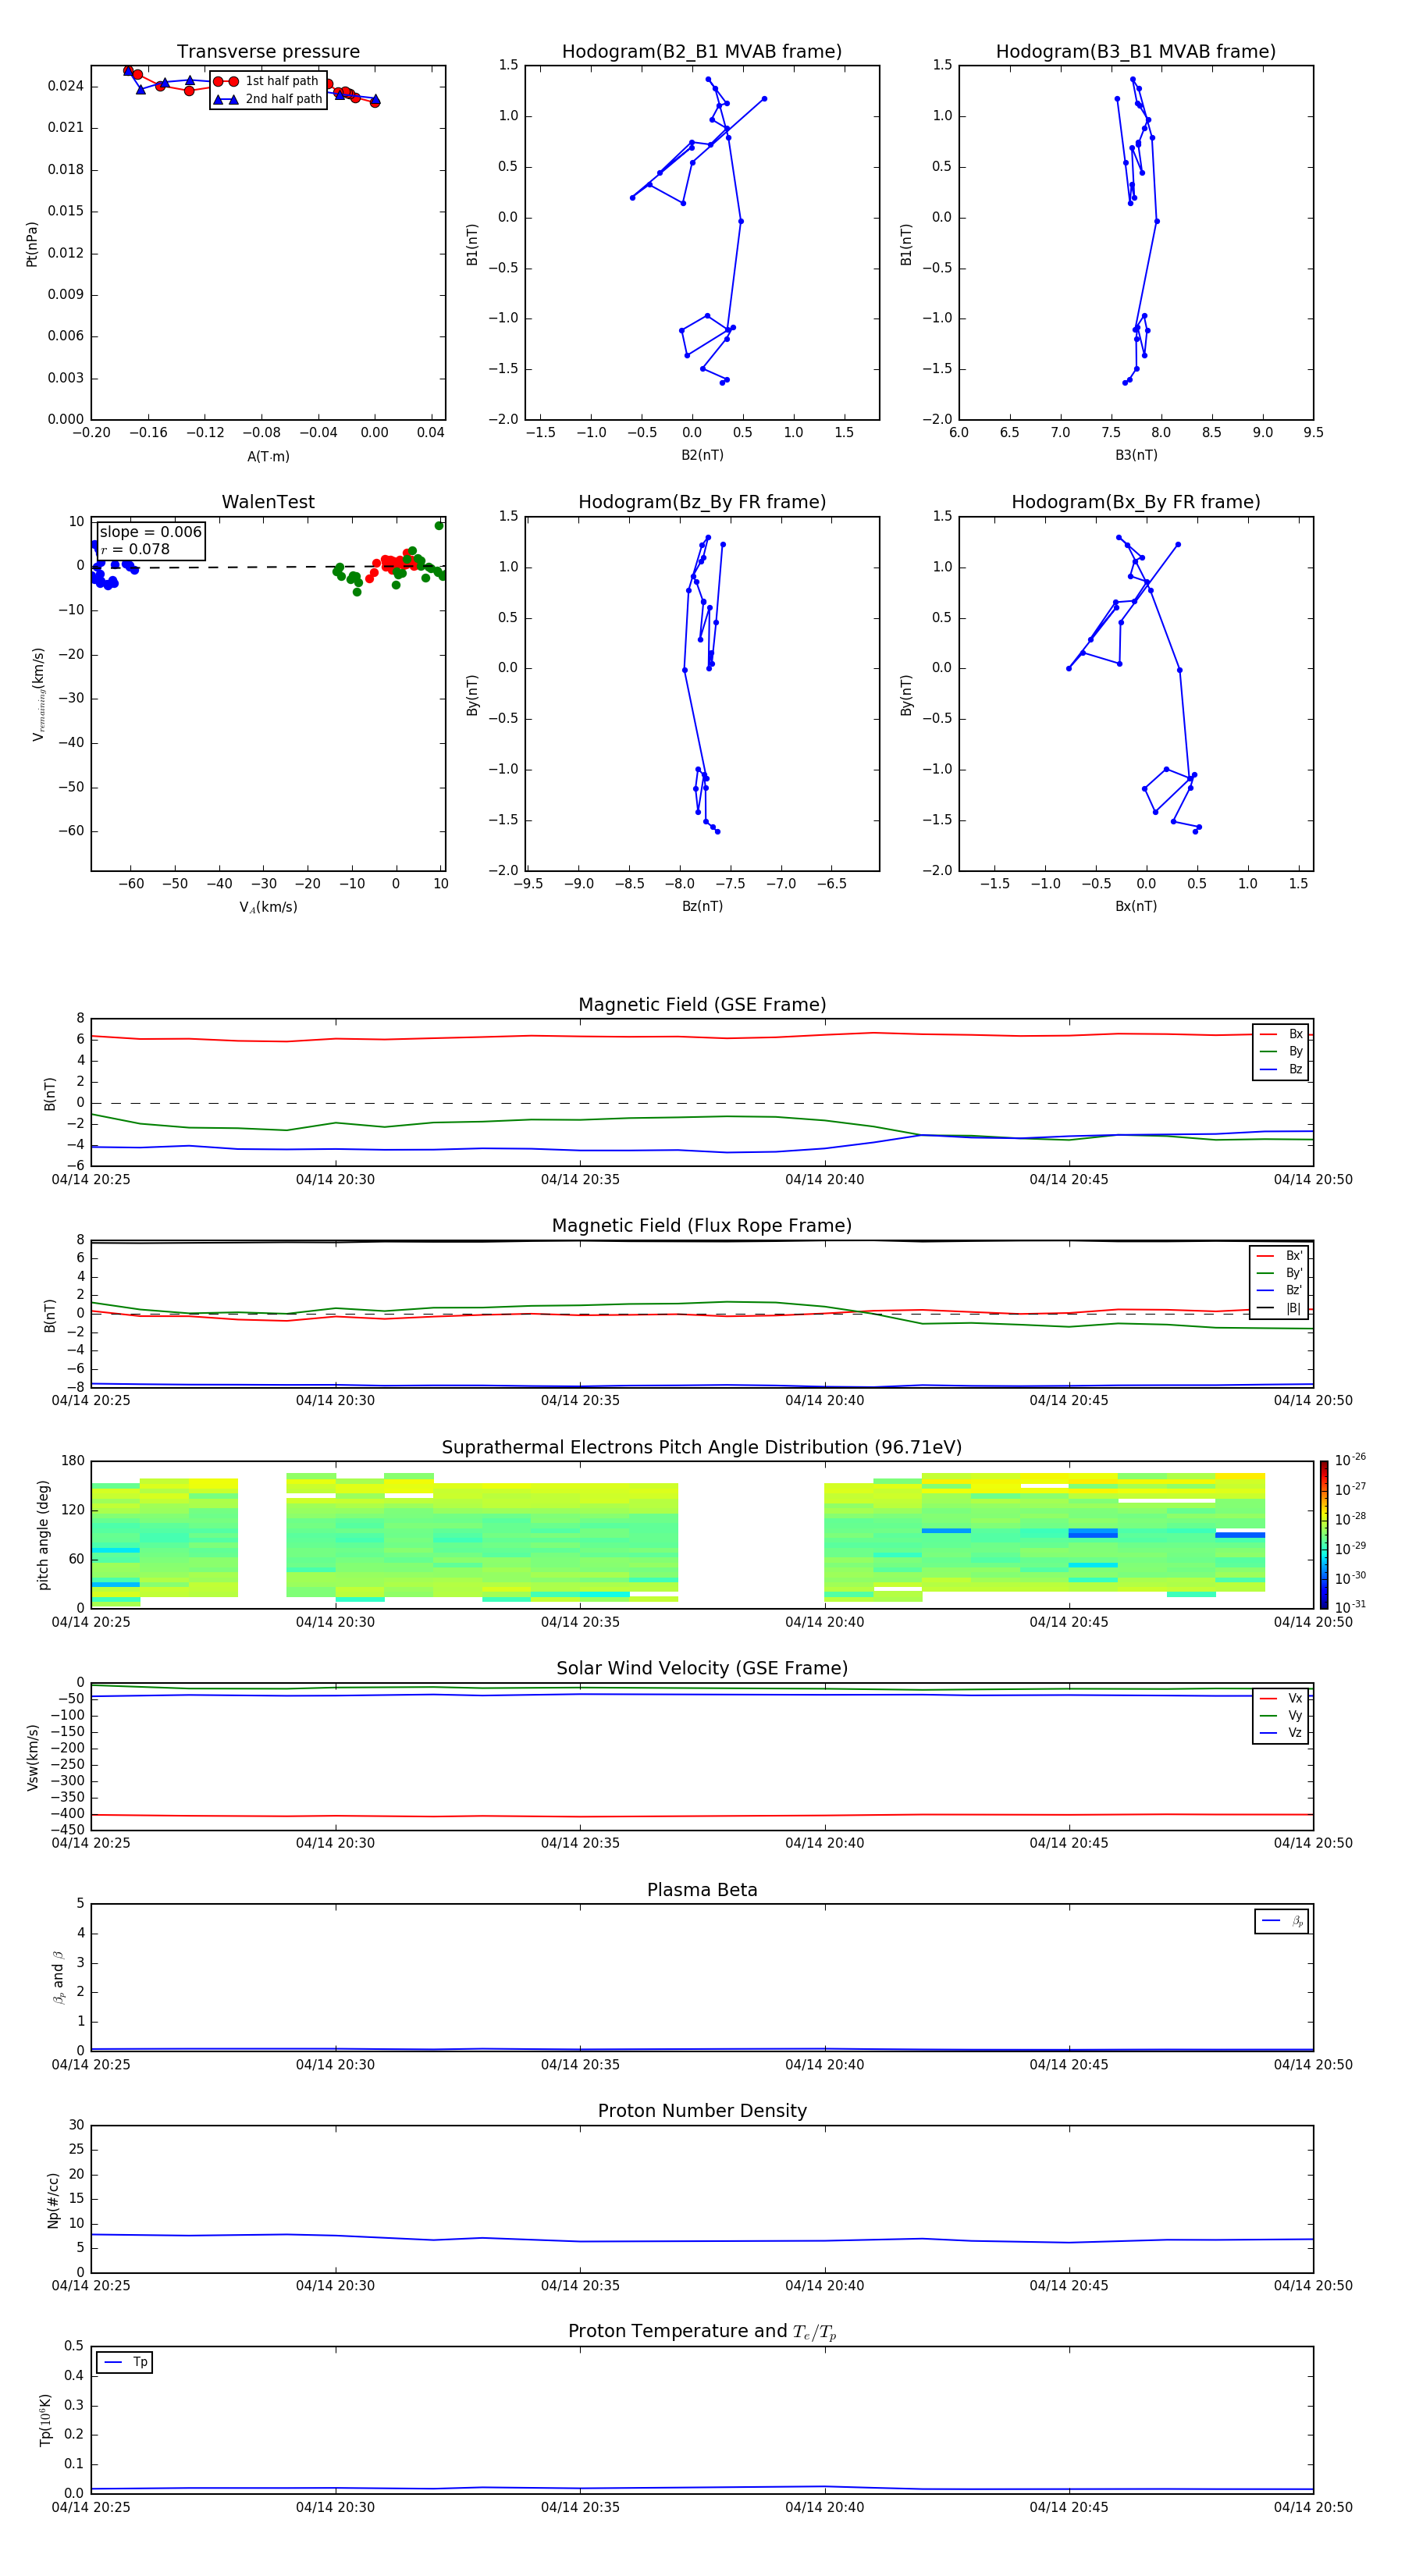The image size is (1405, 2576).
Task: Select the "Vremaining(km/s)" y-axis label
Action: 38,694
